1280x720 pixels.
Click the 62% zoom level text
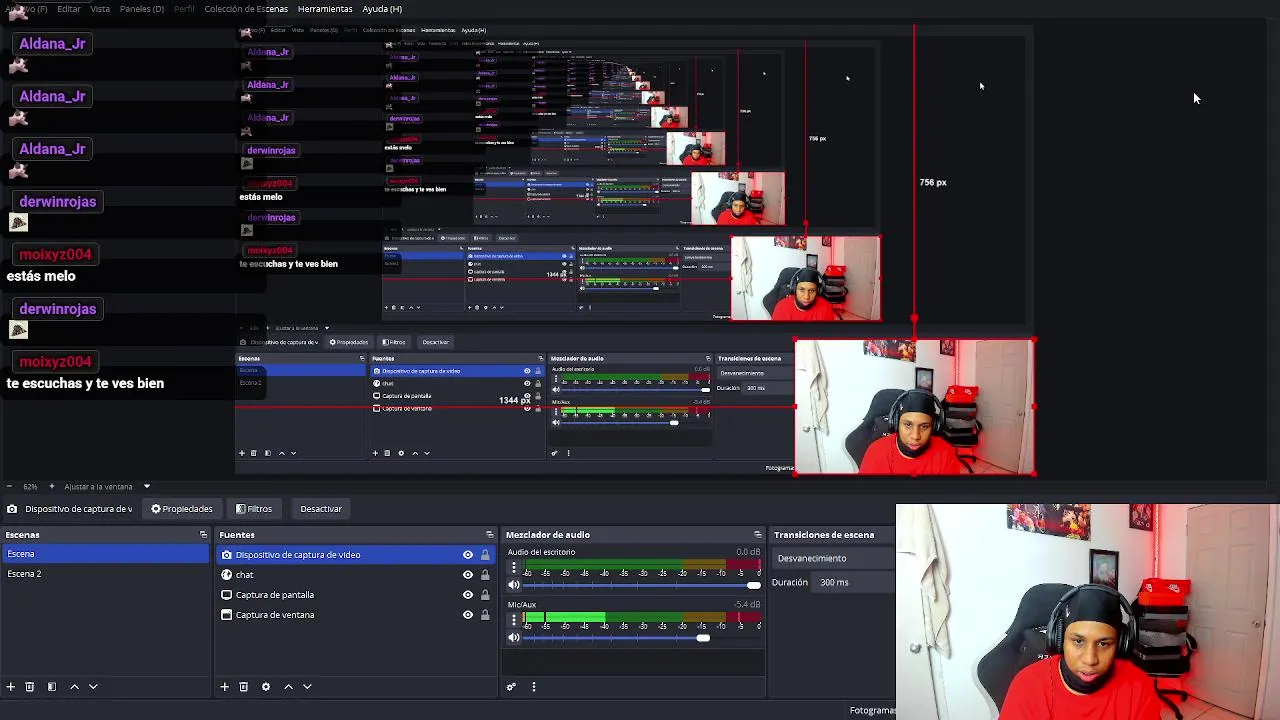[30, 487]
